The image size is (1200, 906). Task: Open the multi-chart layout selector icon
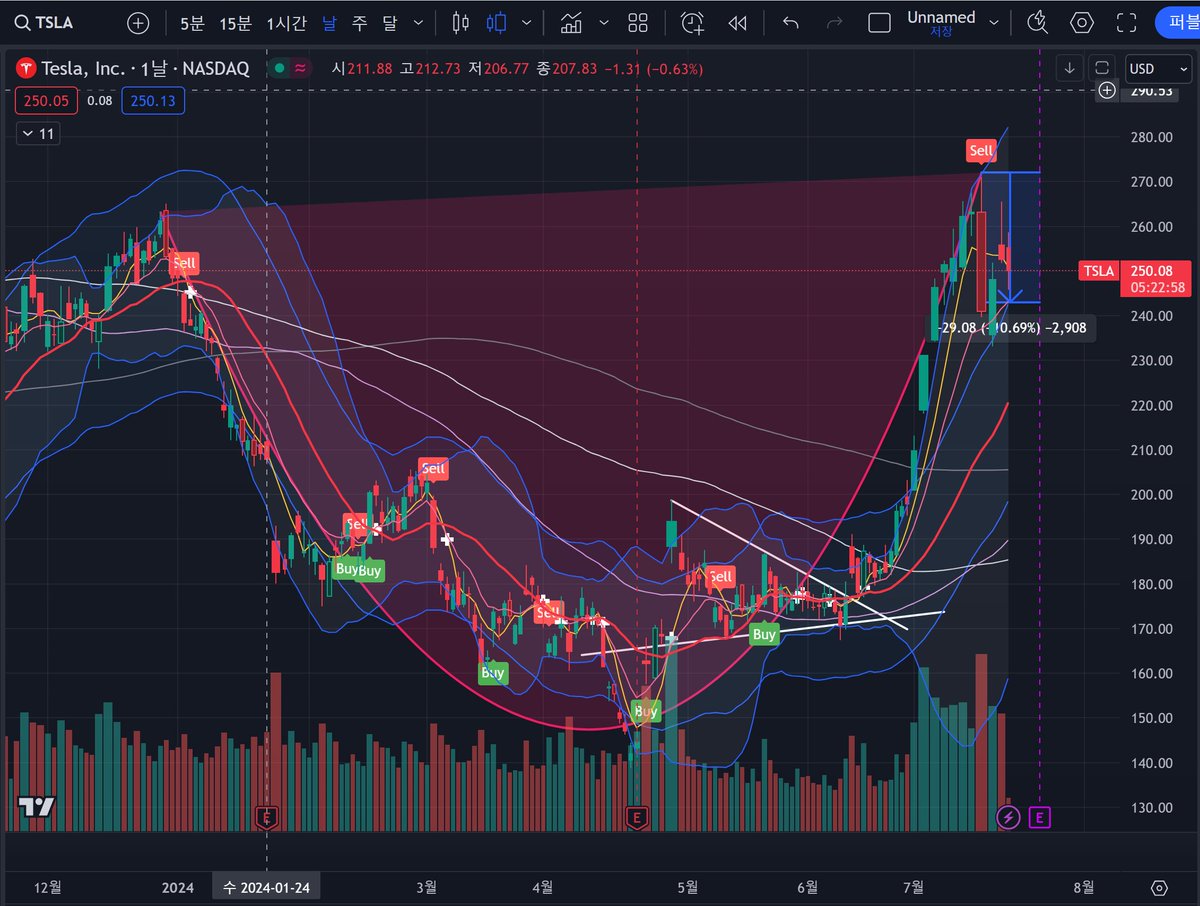click(638, 22)
